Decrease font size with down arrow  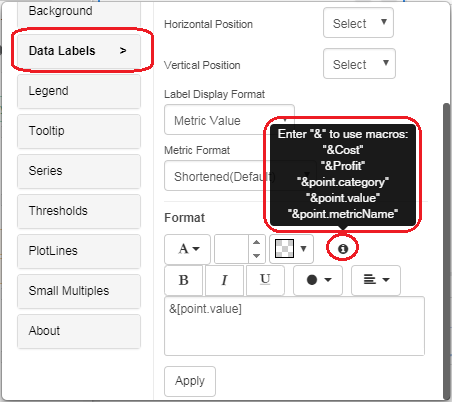click(256, 256)
